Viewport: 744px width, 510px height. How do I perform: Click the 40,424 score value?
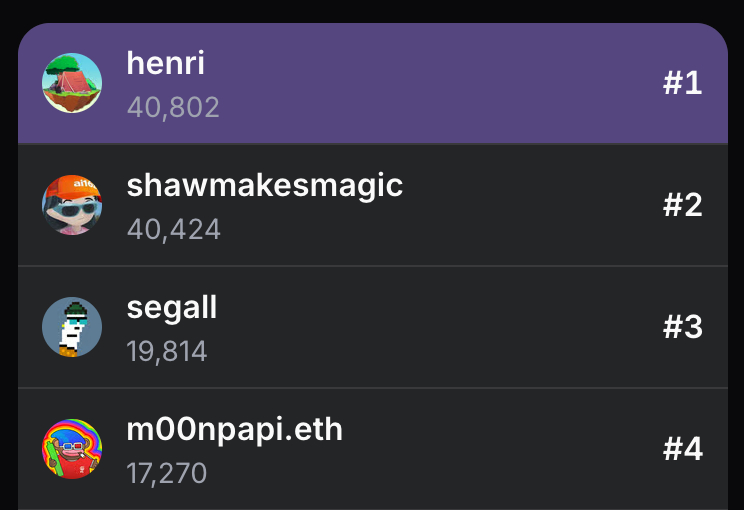173,229
